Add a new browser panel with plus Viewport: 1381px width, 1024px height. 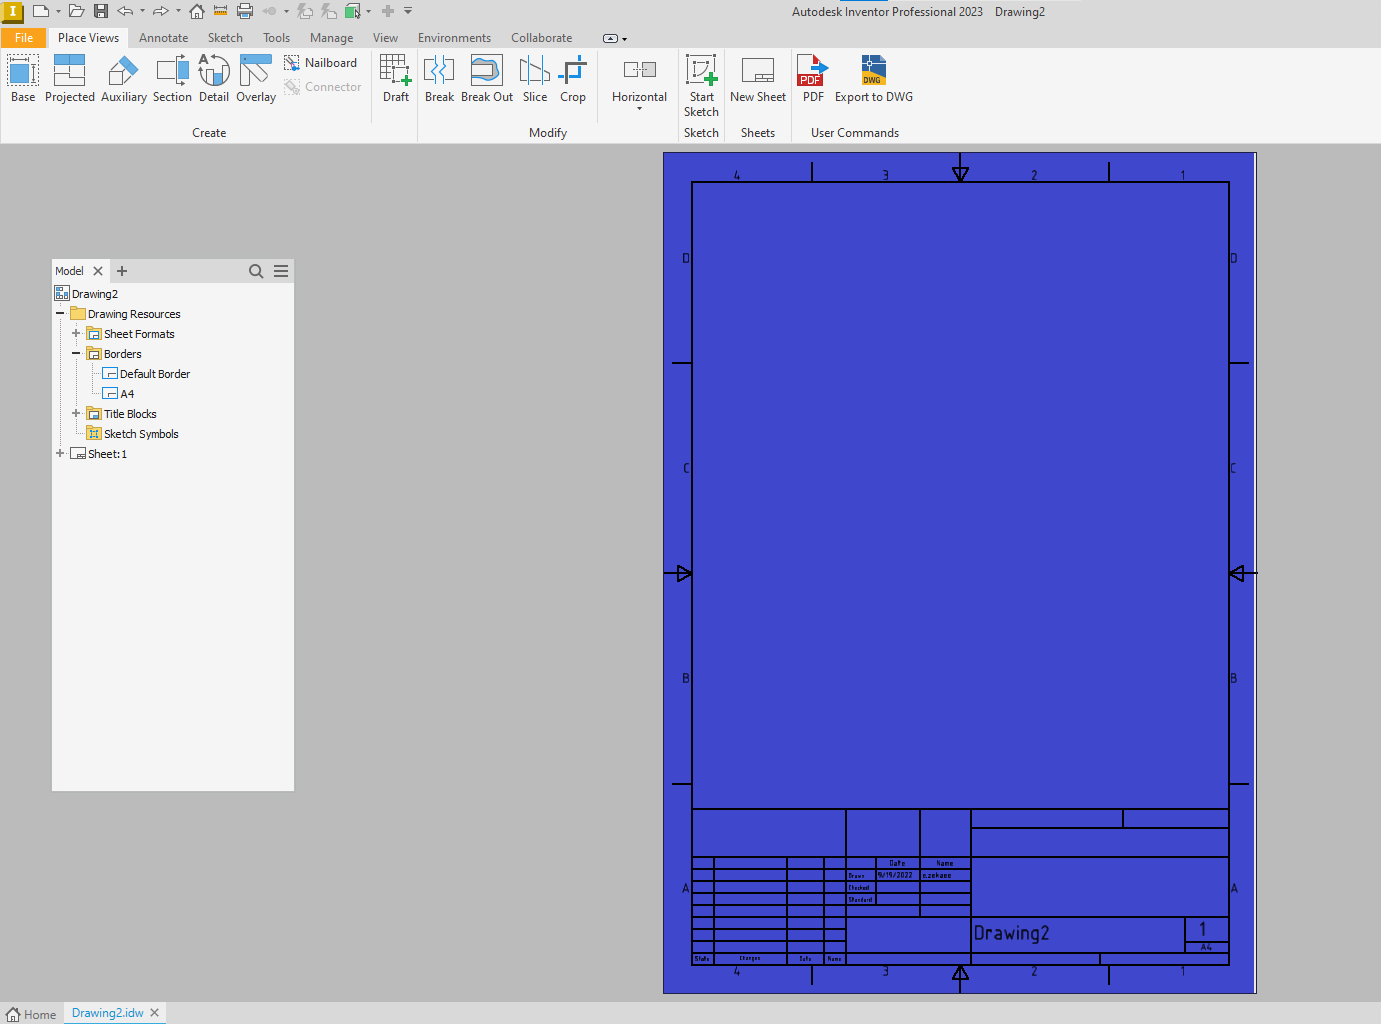(122, 271)
